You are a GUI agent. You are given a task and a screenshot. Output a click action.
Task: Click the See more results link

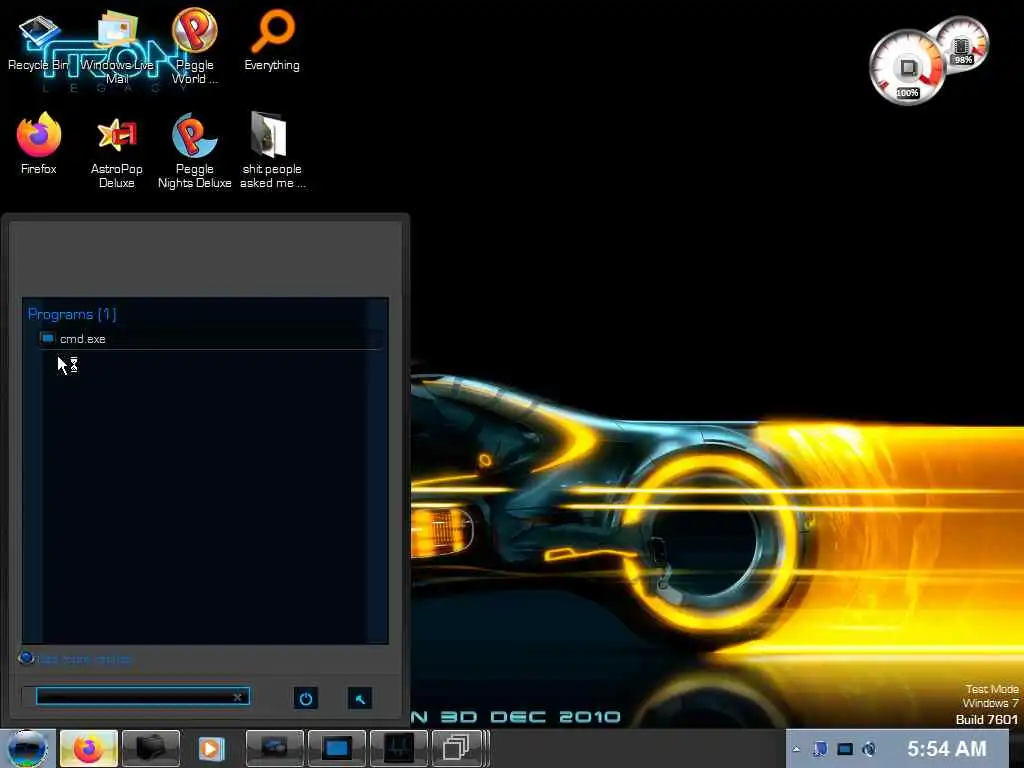coord(76,659)
